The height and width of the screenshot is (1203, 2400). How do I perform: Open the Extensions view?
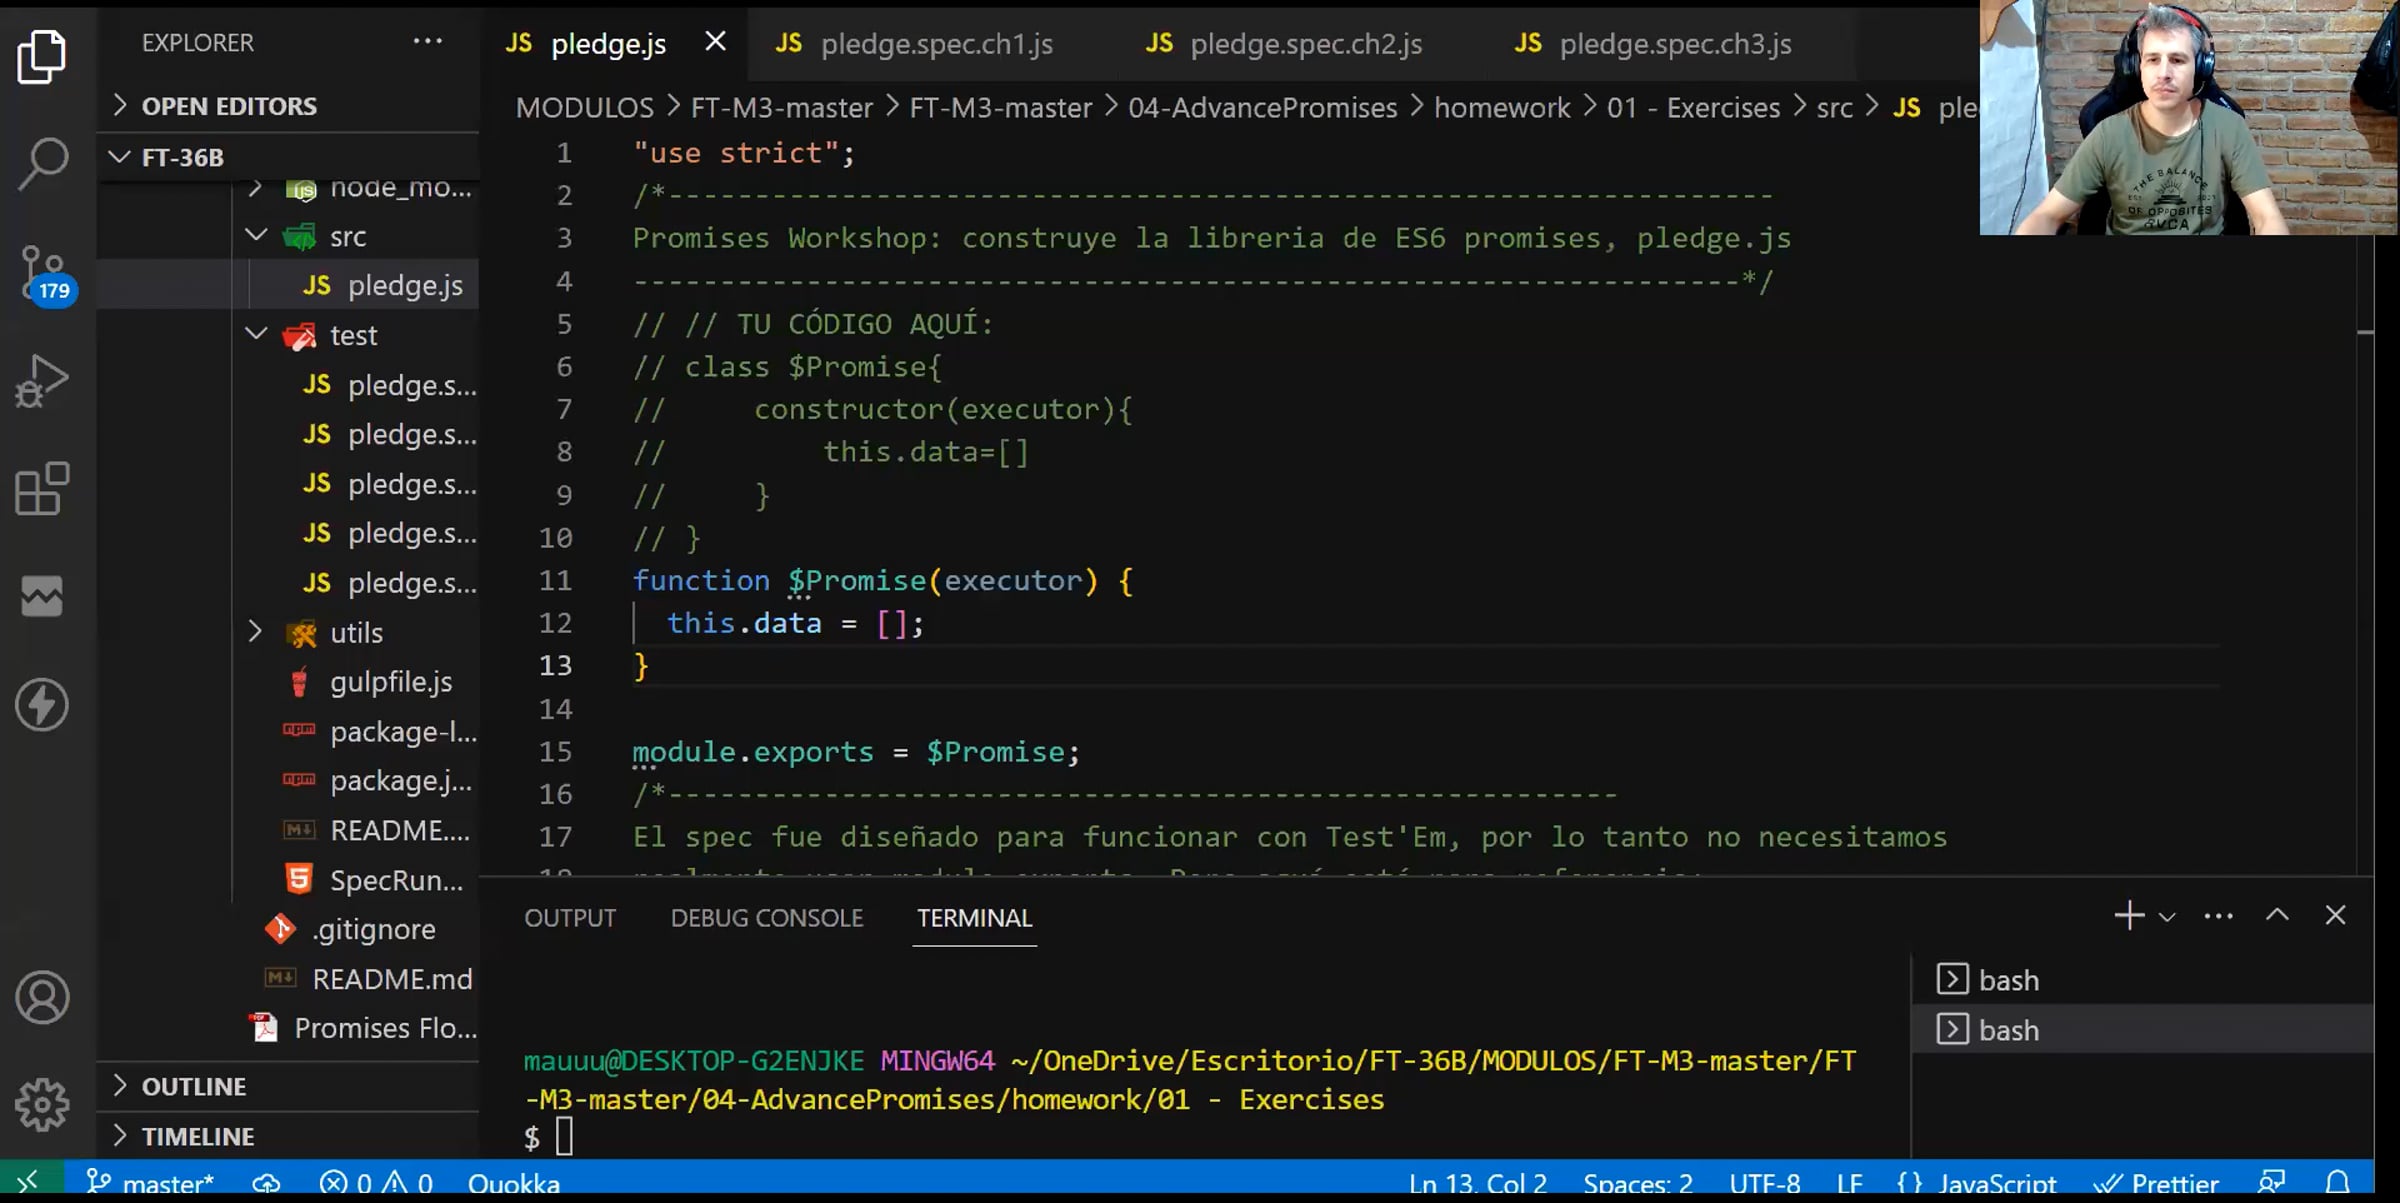(x=42, y=489)
